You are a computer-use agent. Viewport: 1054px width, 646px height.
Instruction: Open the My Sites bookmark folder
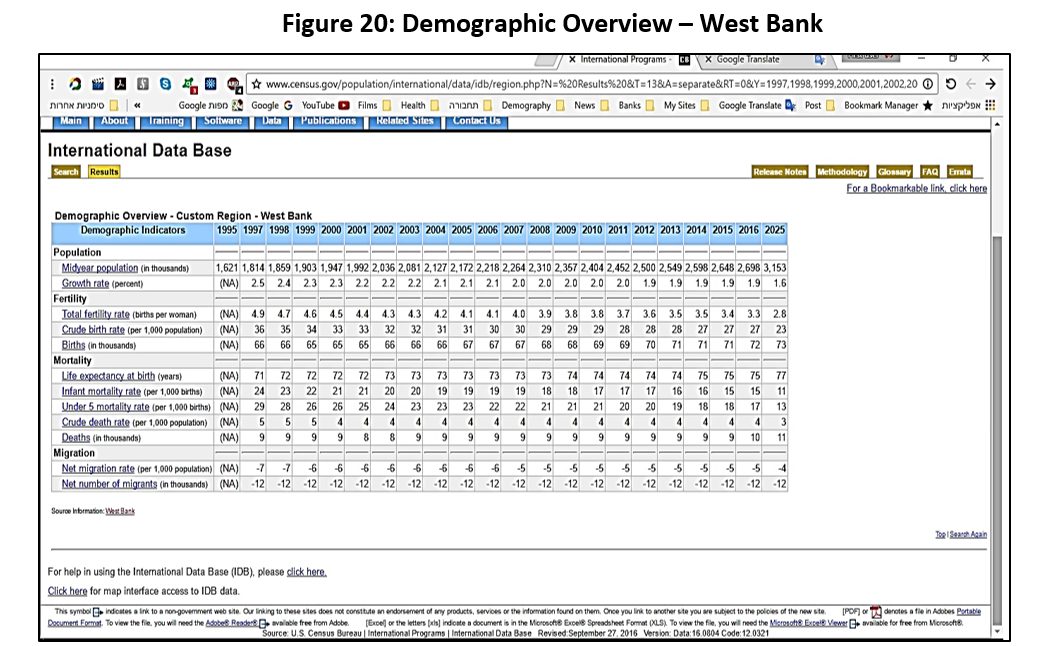(686, 105)
